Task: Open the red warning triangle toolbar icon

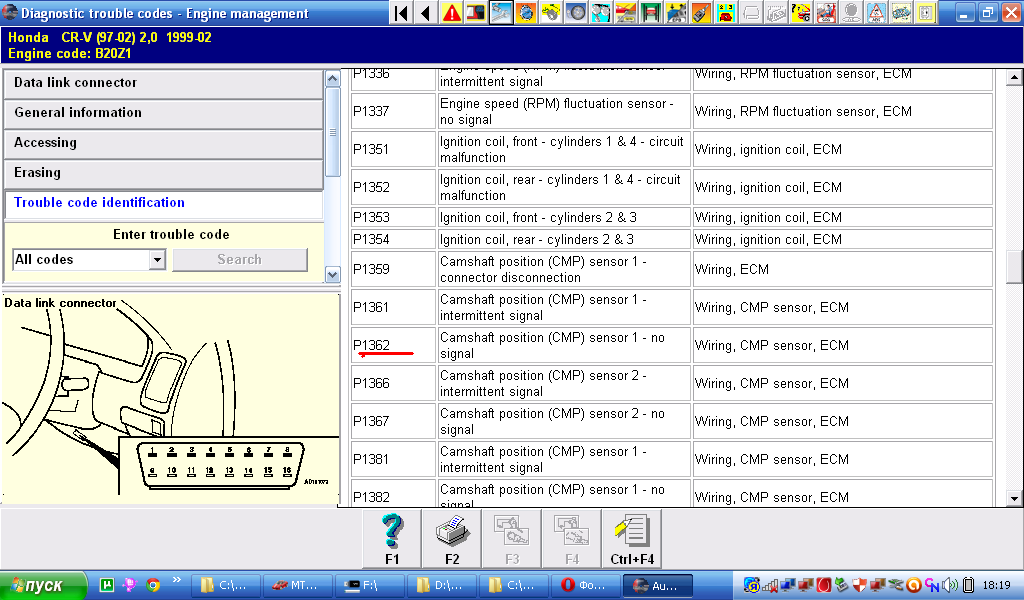Action: coord(451,13)
